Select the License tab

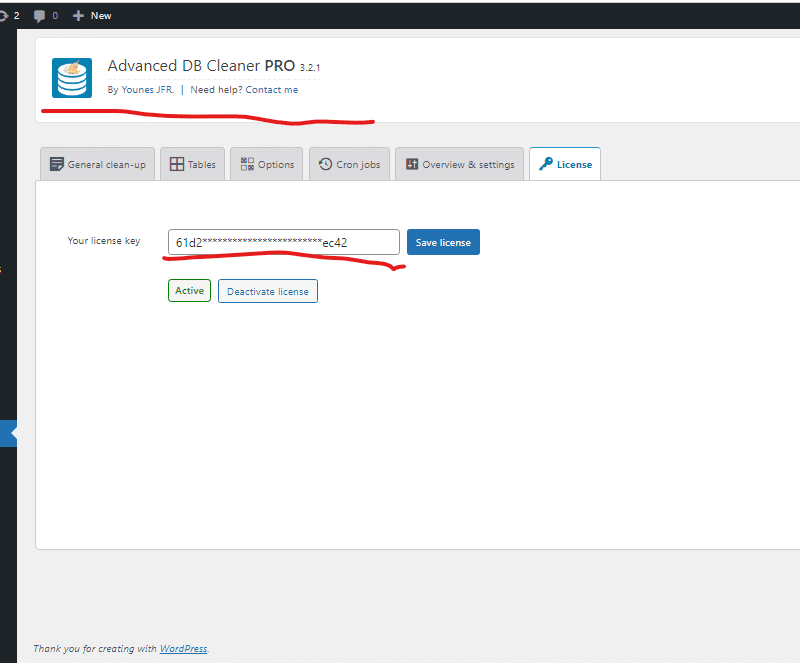(565, 164)
